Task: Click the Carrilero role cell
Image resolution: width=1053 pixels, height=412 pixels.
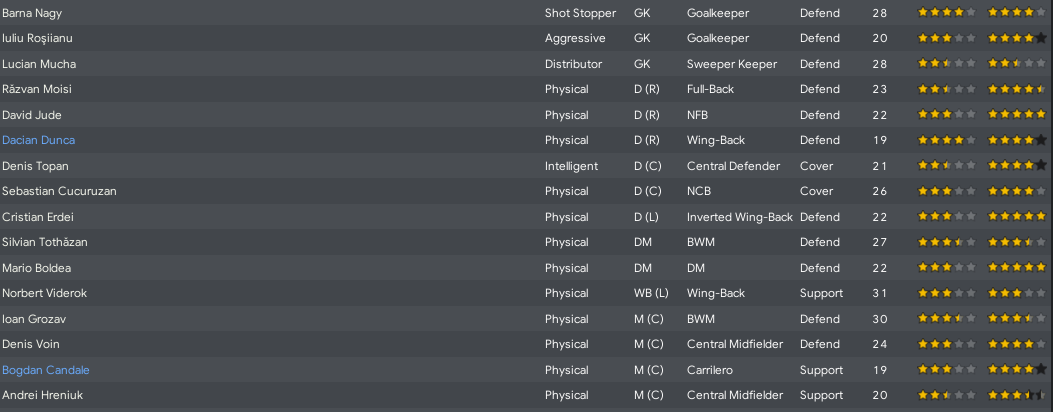Action: [710, 370]
